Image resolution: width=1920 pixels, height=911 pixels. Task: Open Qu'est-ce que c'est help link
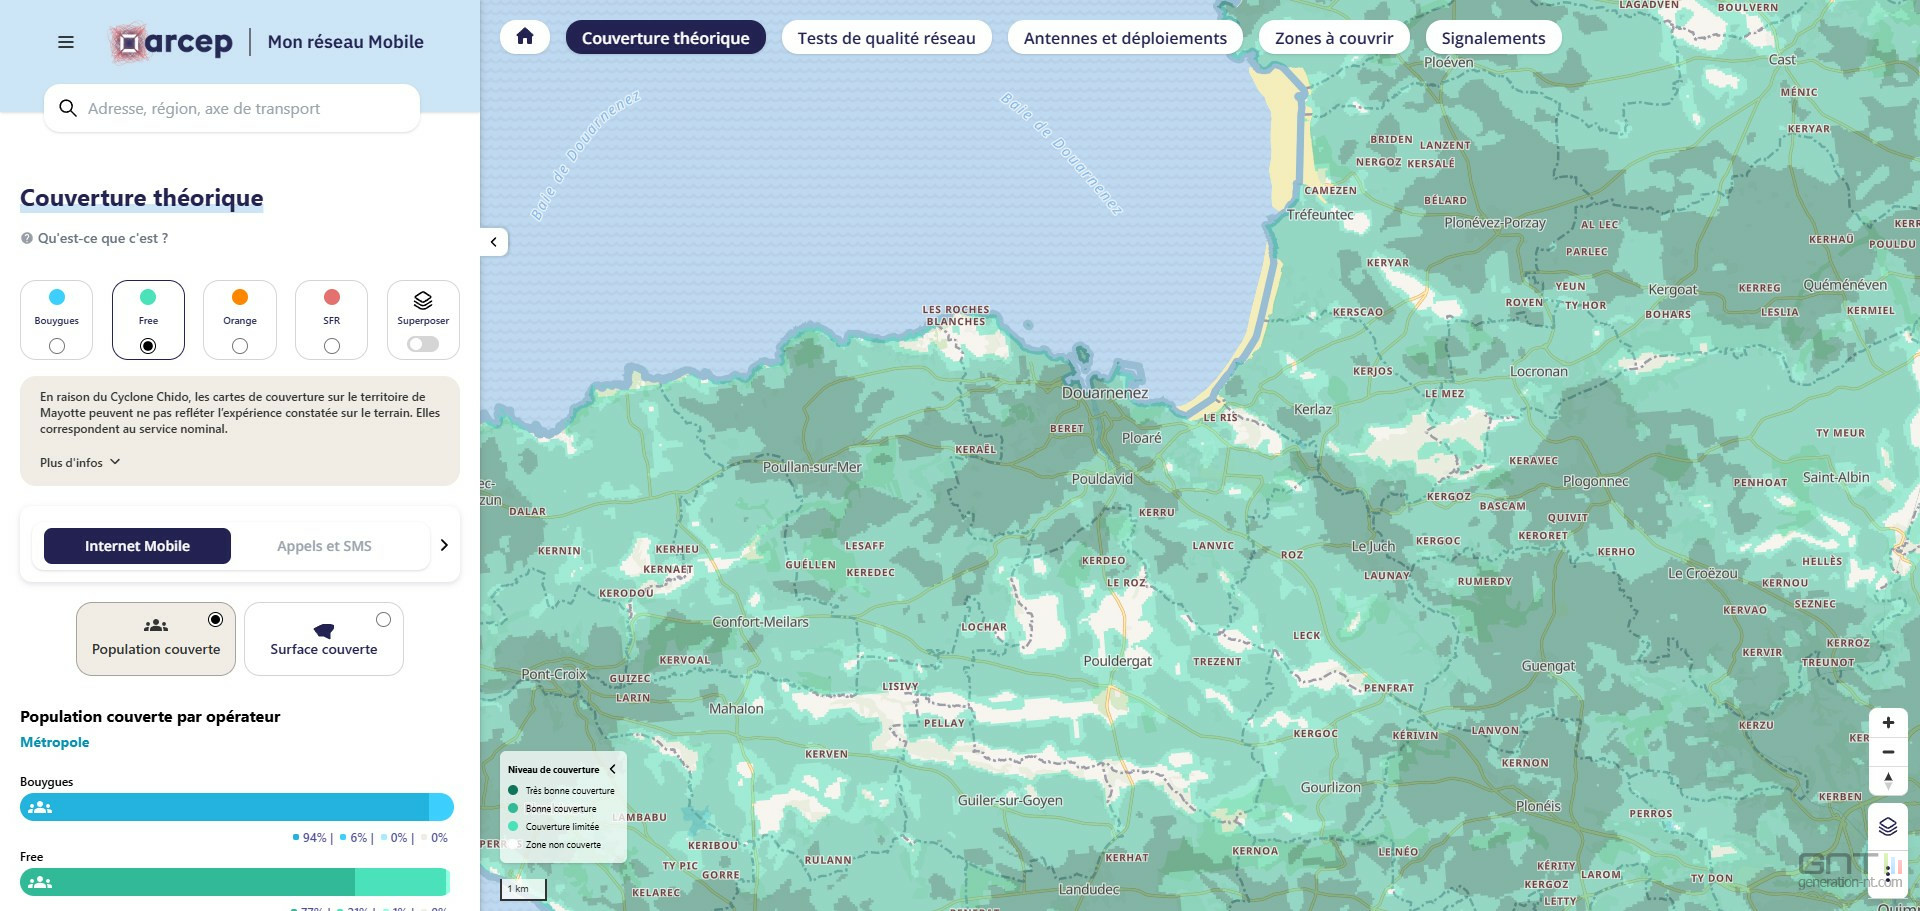pos(95,238)
